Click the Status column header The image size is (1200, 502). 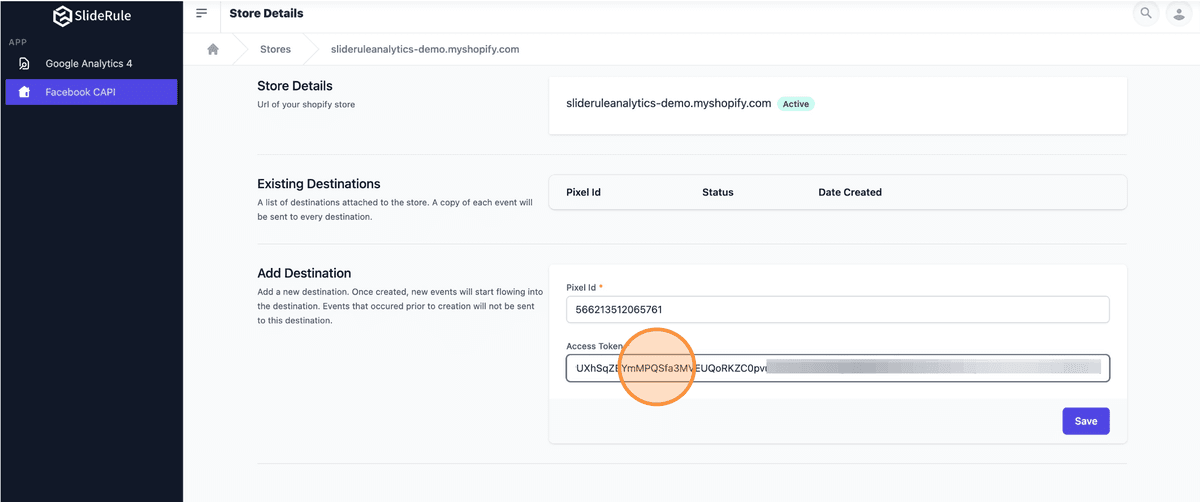pyautogui.click(x=718, y=192)
